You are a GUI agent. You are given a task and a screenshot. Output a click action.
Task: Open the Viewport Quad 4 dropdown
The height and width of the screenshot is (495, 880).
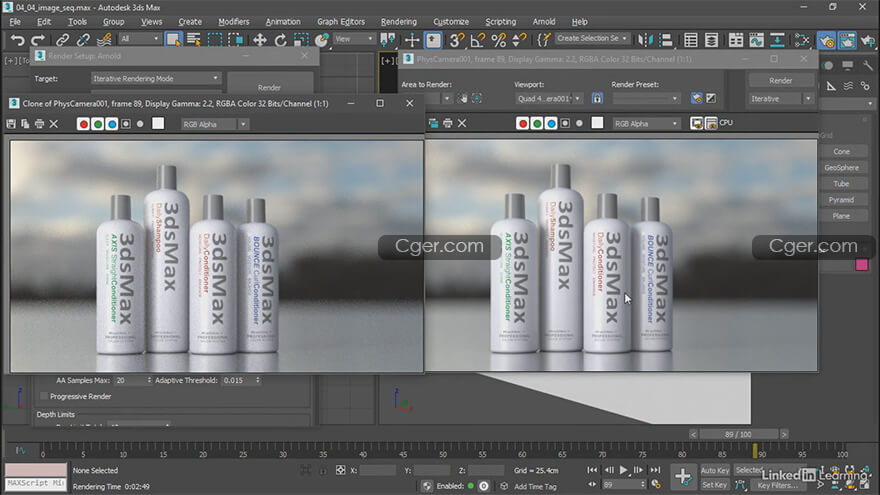[549, 99]
